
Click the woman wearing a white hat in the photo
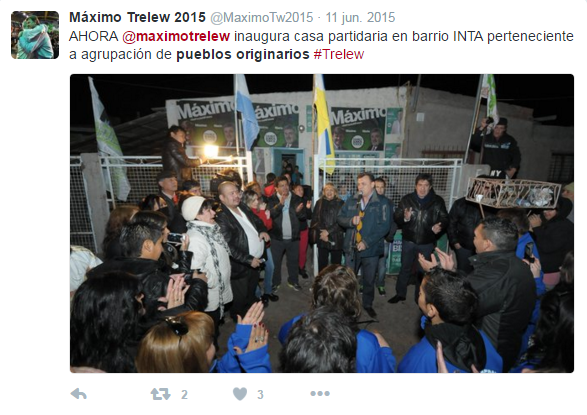coord(209,254)
